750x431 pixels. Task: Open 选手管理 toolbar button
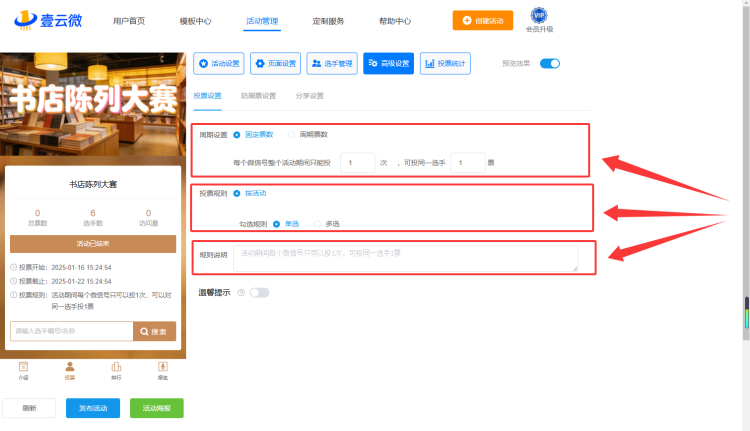tap(332, 63)
